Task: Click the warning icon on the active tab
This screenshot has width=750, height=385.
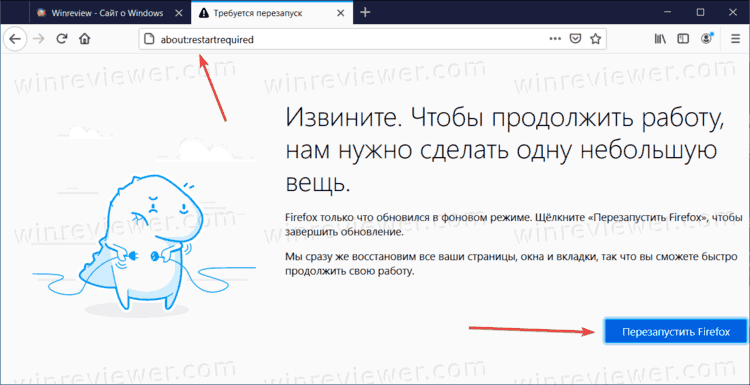Action: point(204,13)
